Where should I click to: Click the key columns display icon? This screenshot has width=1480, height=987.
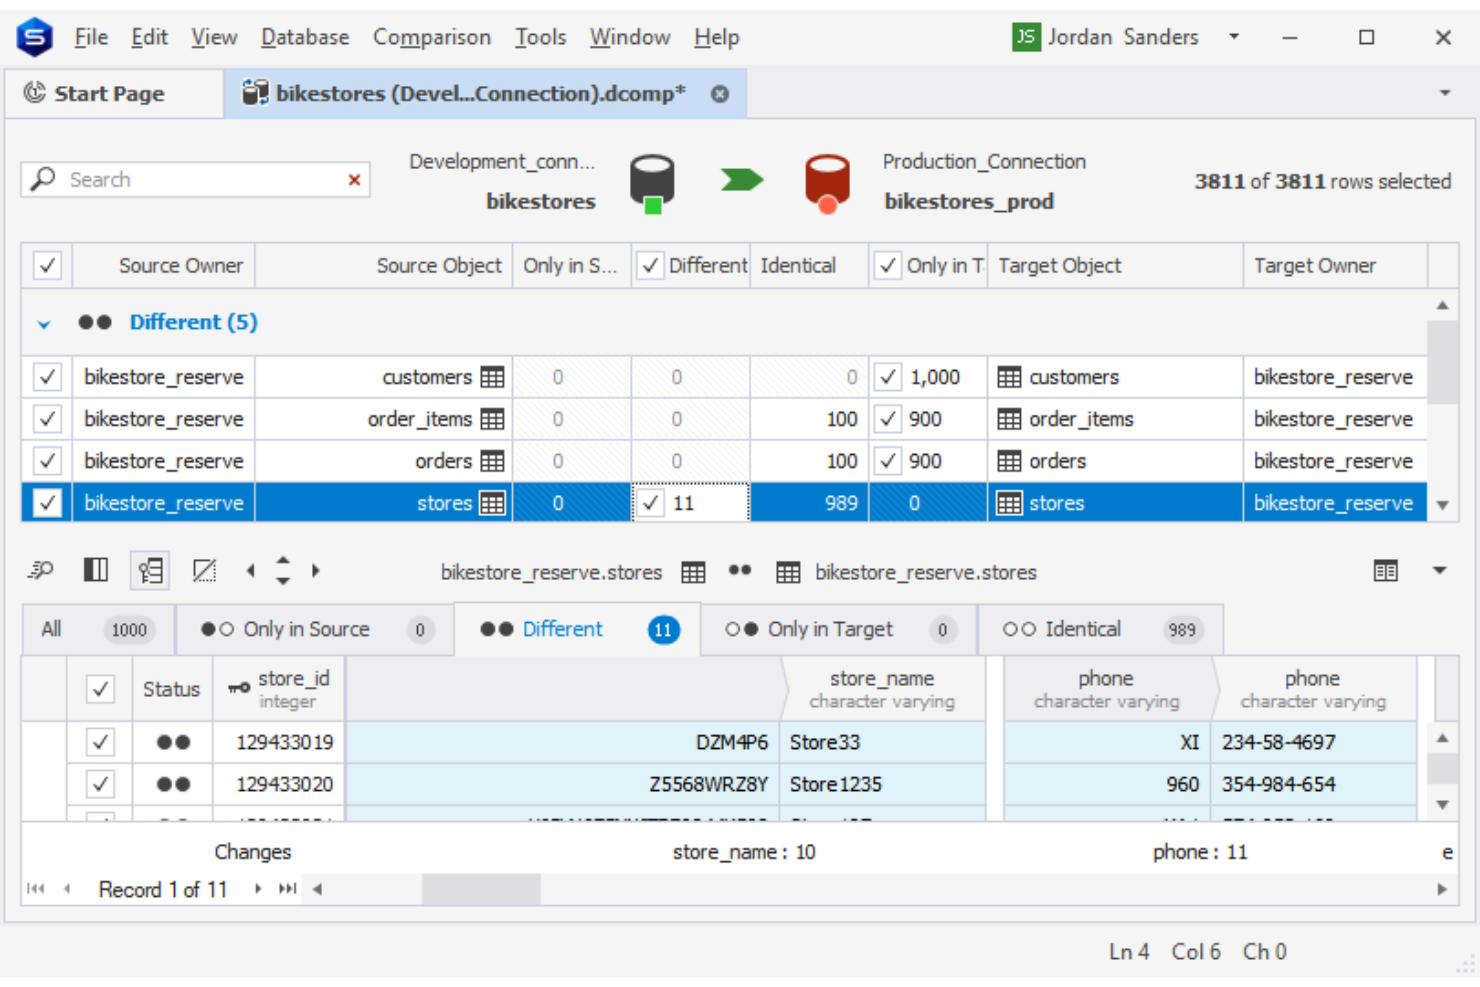tap(150, 569)
